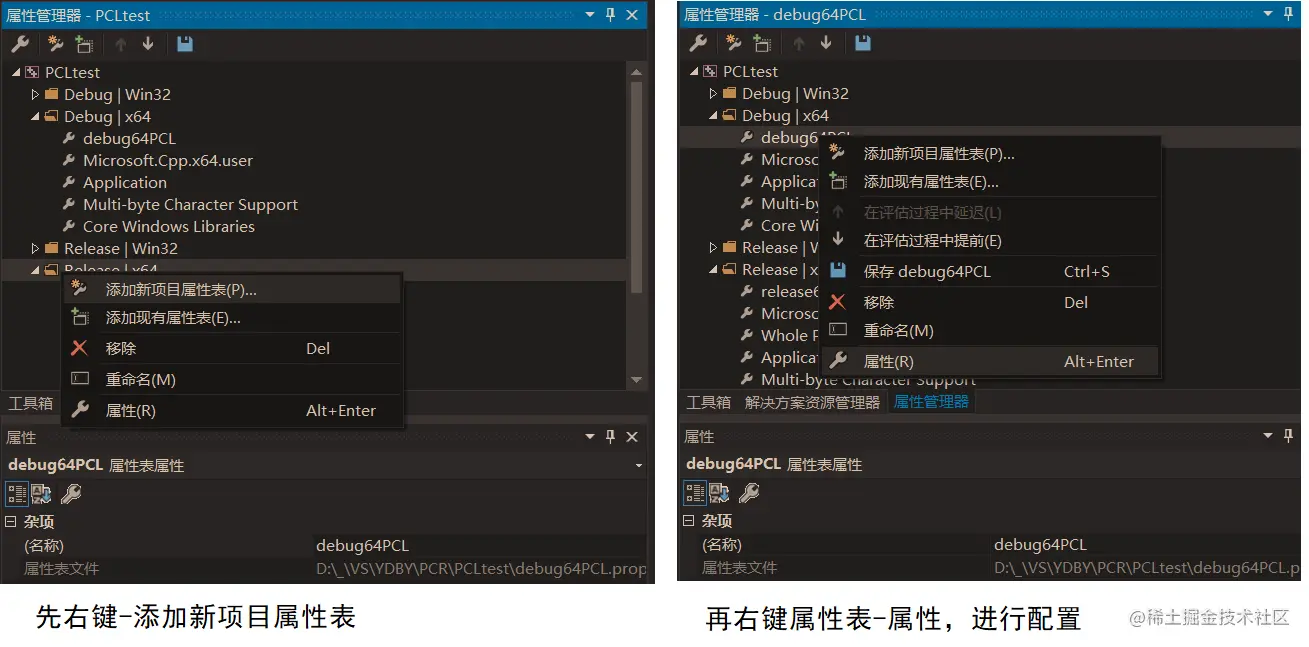Click the save disk icon in PCLtest manager toolbar

185,44
